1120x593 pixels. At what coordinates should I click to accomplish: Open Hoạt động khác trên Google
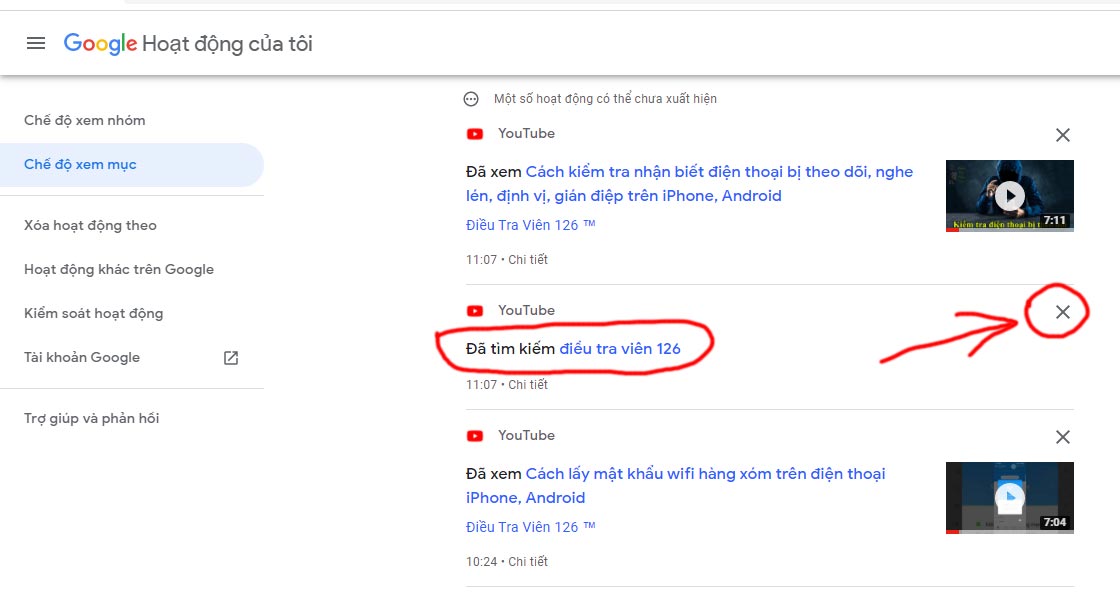pos(119,269)
